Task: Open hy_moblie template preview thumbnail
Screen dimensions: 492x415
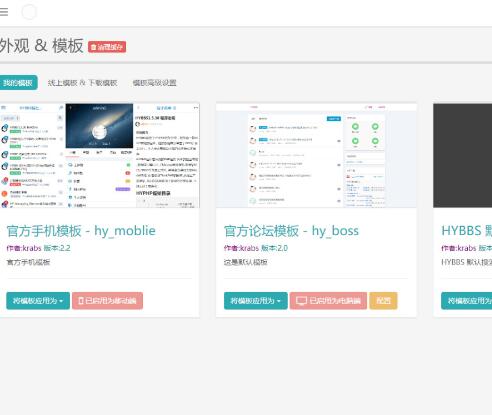Action: (x=99, y=155)
